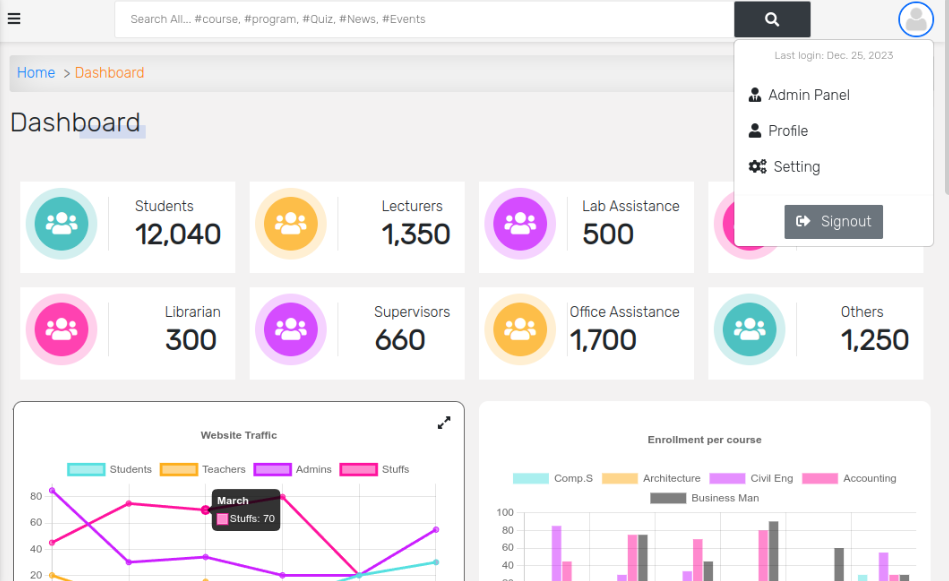949x581 pixels.
Task: Expand the Website Traffic chart to fullscreen
Action: tap(444, 422)
